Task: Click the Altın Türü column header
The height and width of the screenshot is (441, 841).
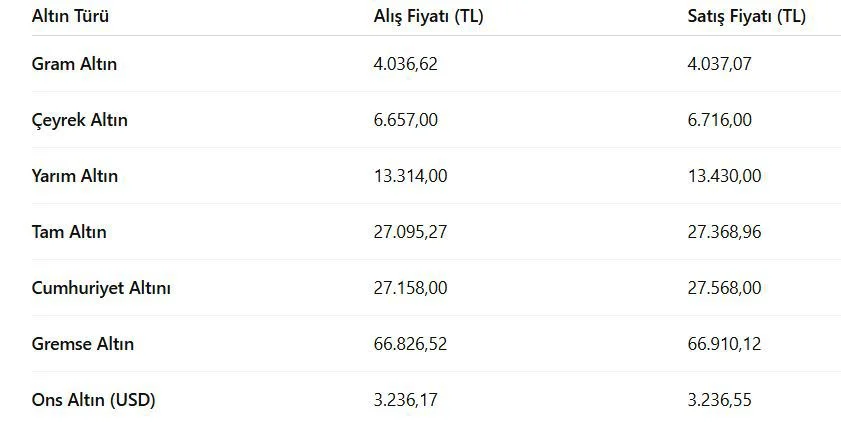Action: [x=70, y=16]
